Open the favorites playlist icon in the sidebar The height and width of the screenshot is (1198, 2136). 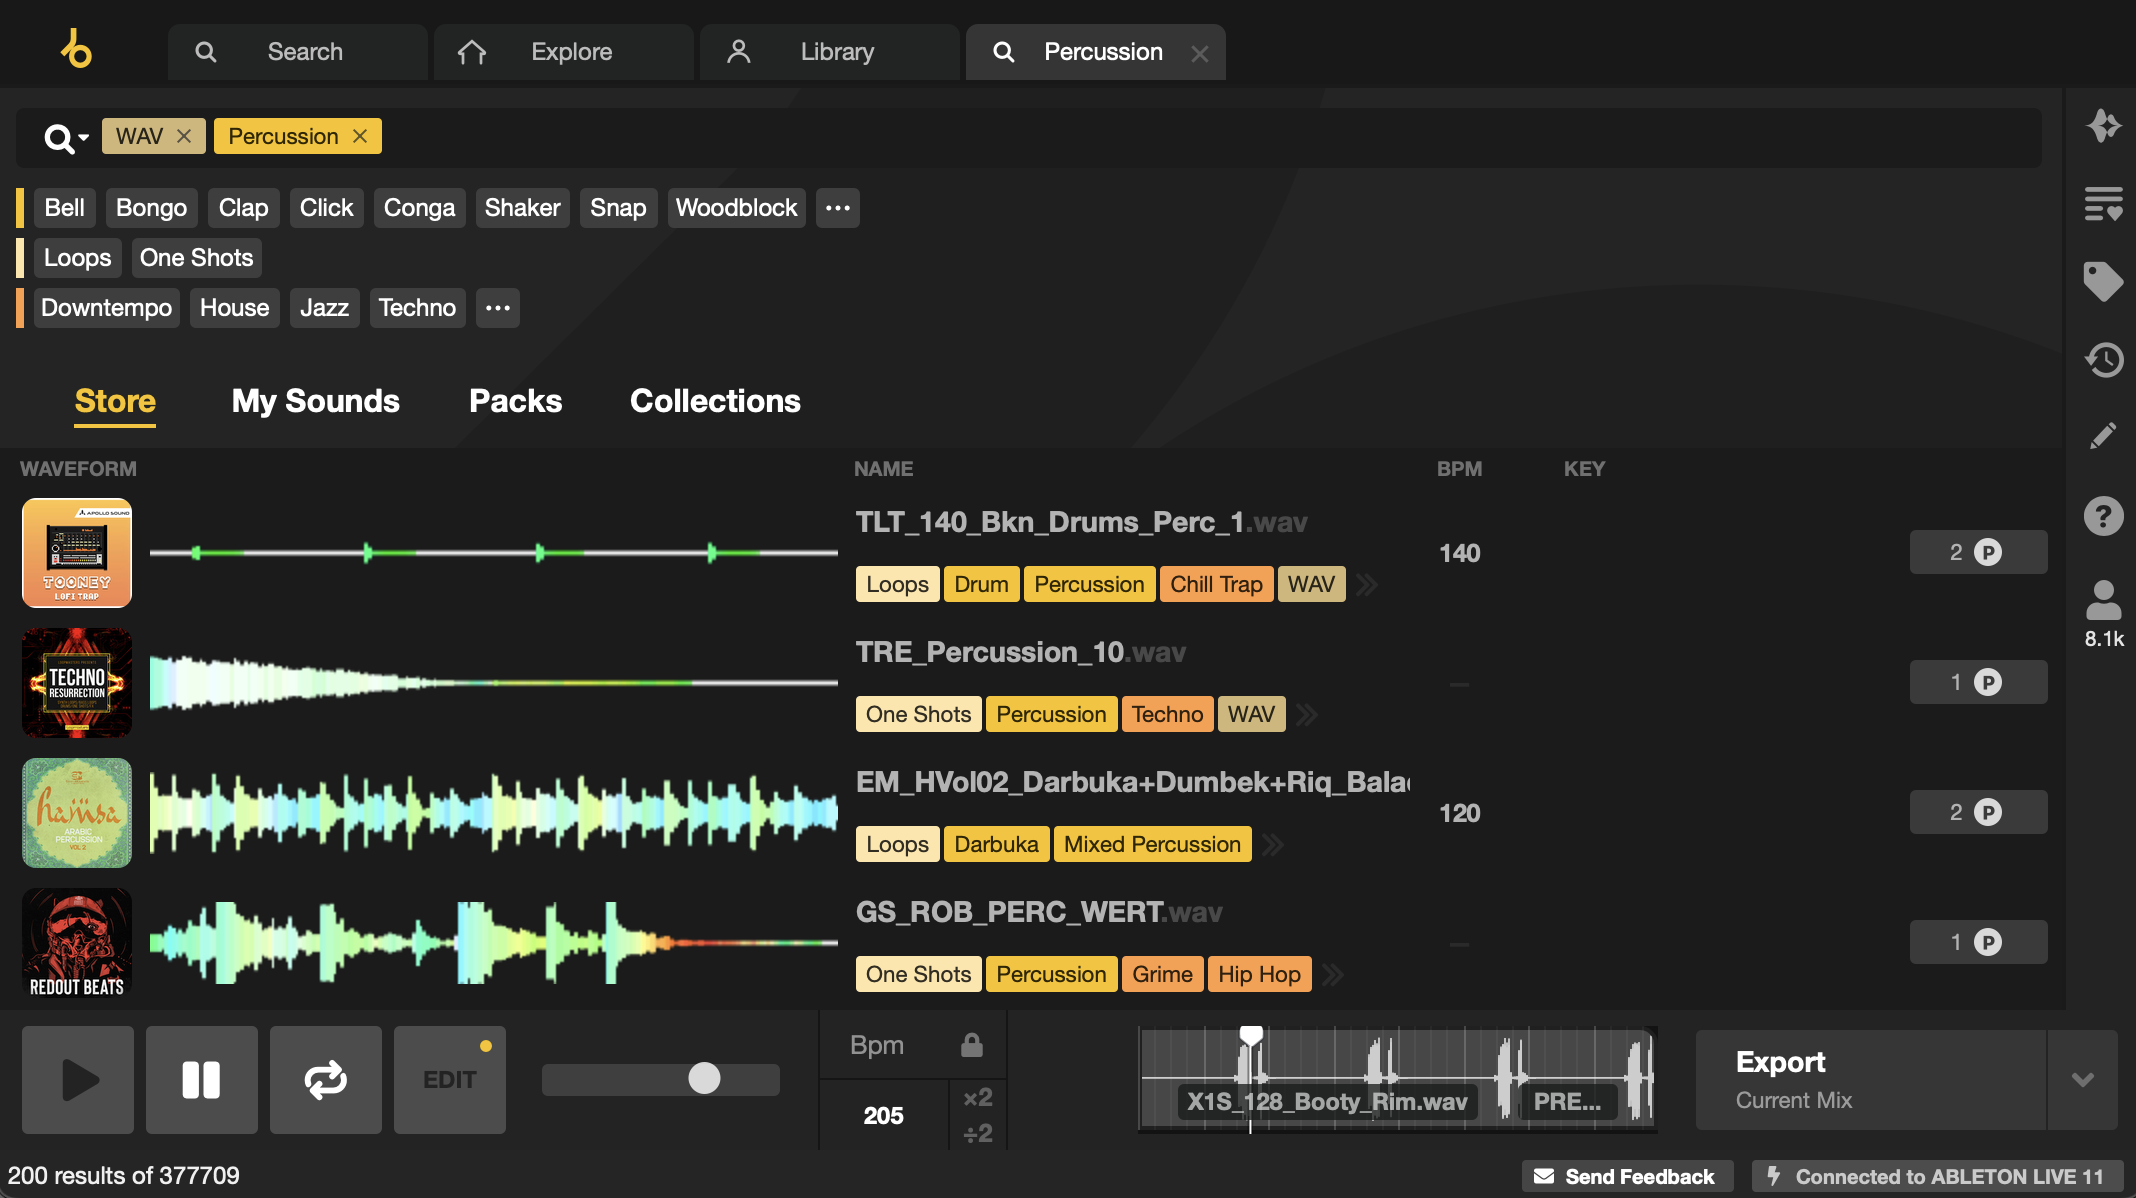2104,204
